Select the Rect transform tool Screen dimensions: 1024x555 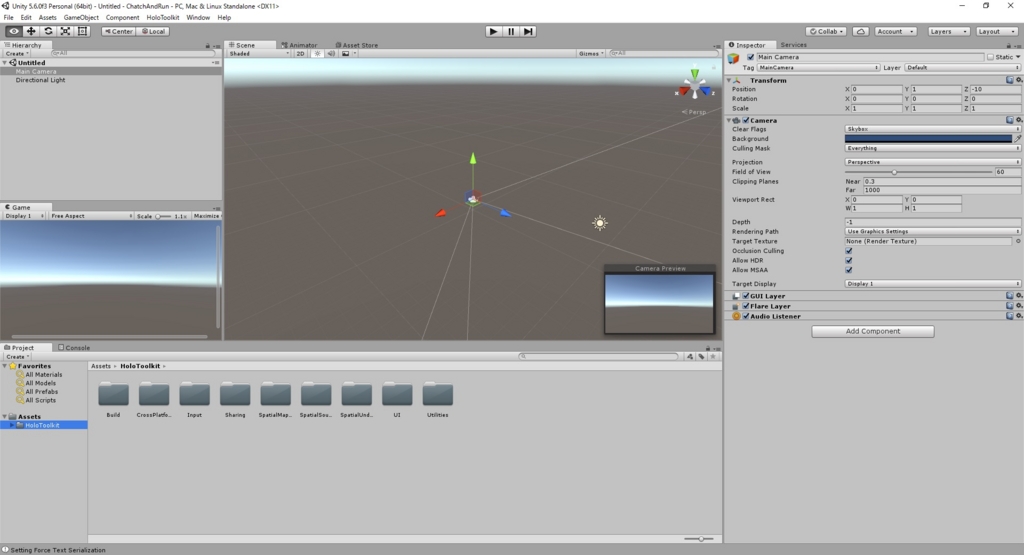pos(82,31)
